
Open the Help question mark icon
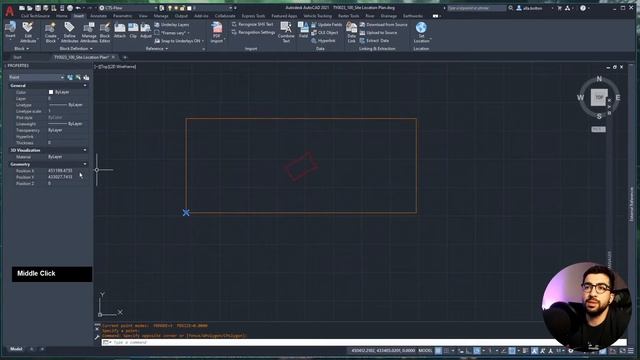click(x=583, y=8)
